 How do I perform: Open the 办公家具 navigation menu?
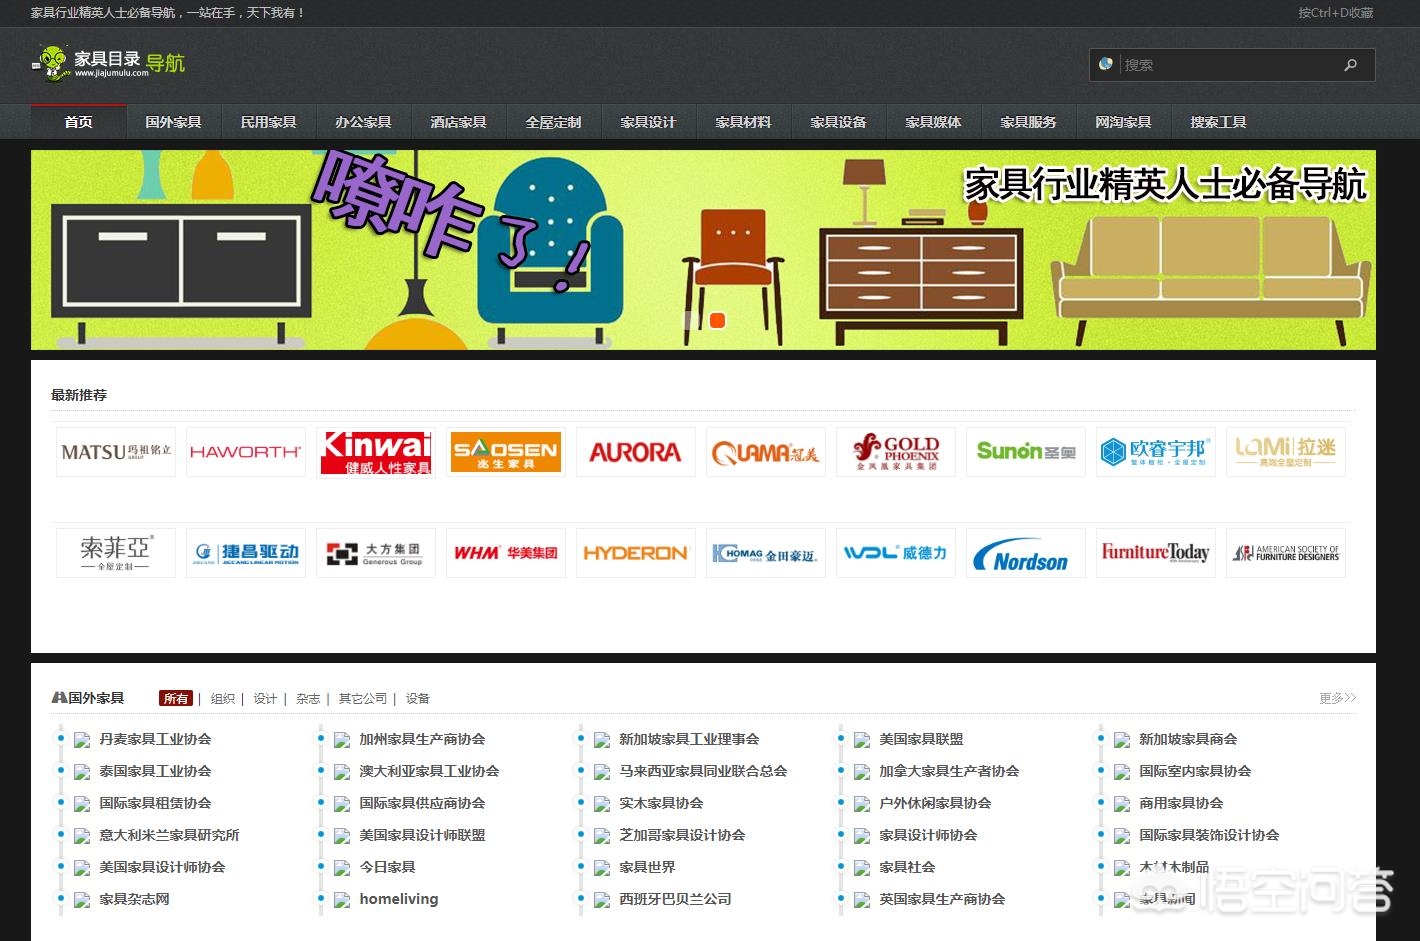coord(363,122)
